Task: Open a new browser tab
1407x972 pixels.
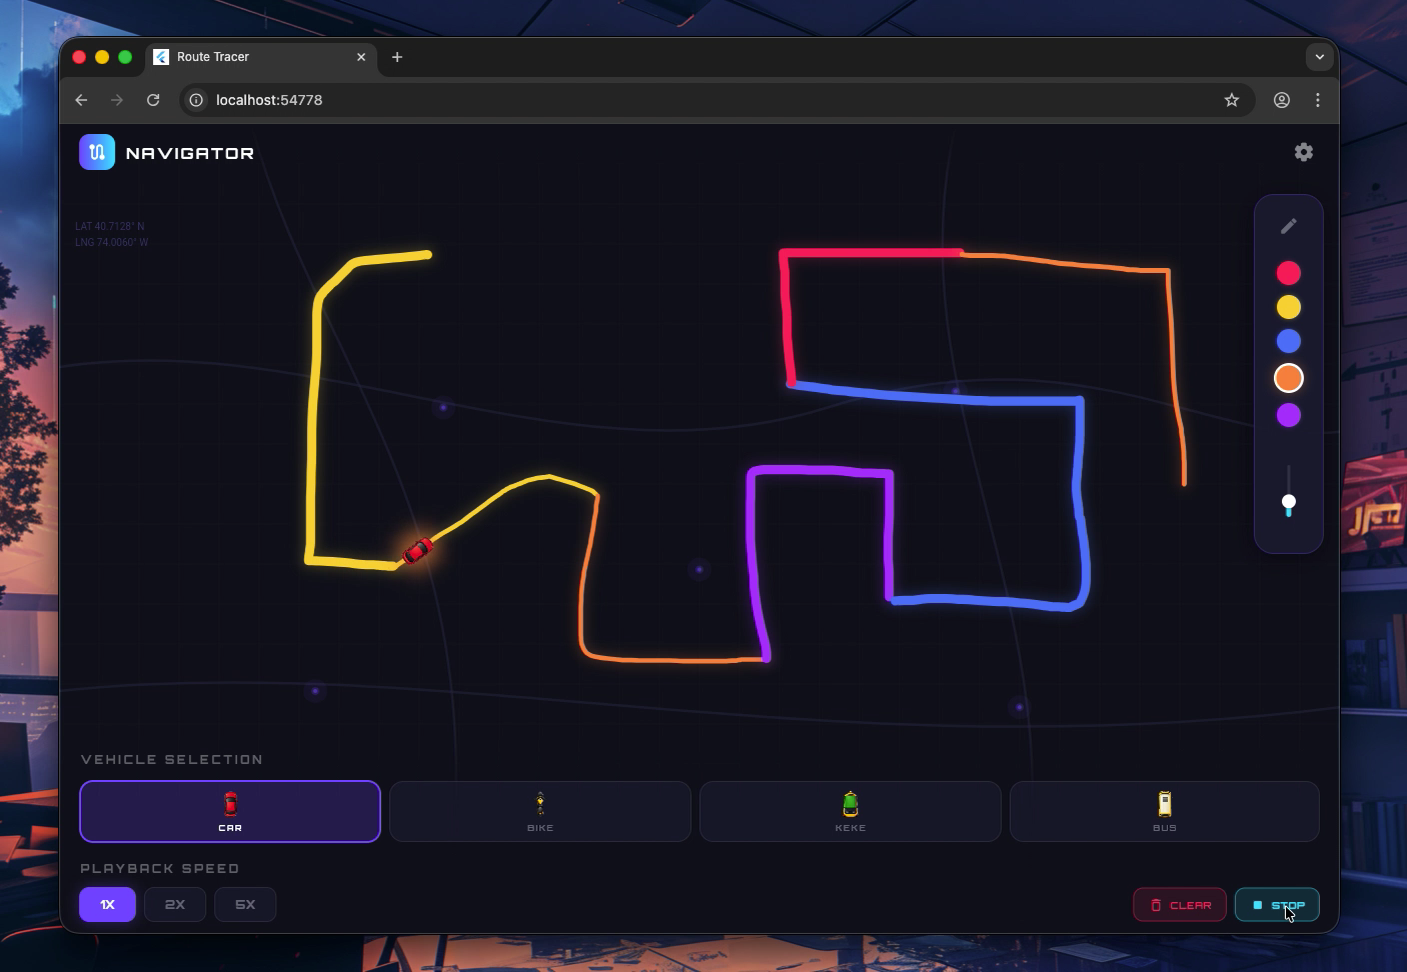Action: (397, 57)
